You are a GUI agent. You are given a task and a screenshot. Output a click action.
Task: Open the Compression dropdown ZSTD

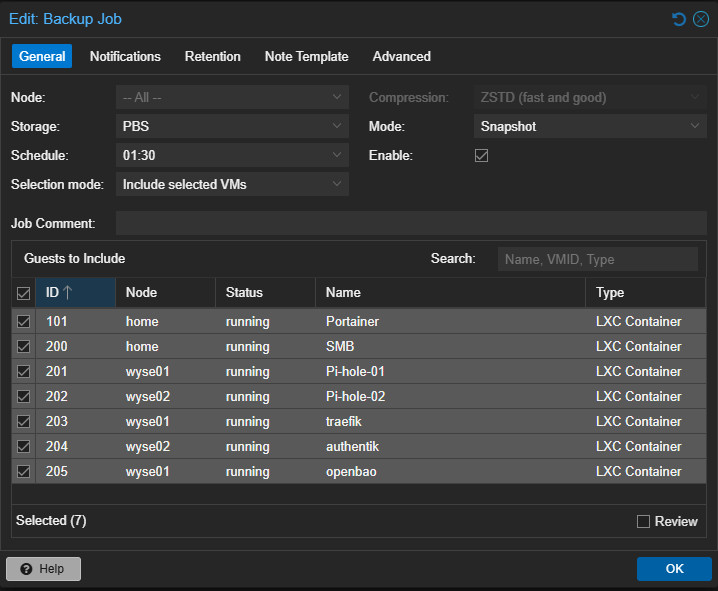tap(590, 97)
